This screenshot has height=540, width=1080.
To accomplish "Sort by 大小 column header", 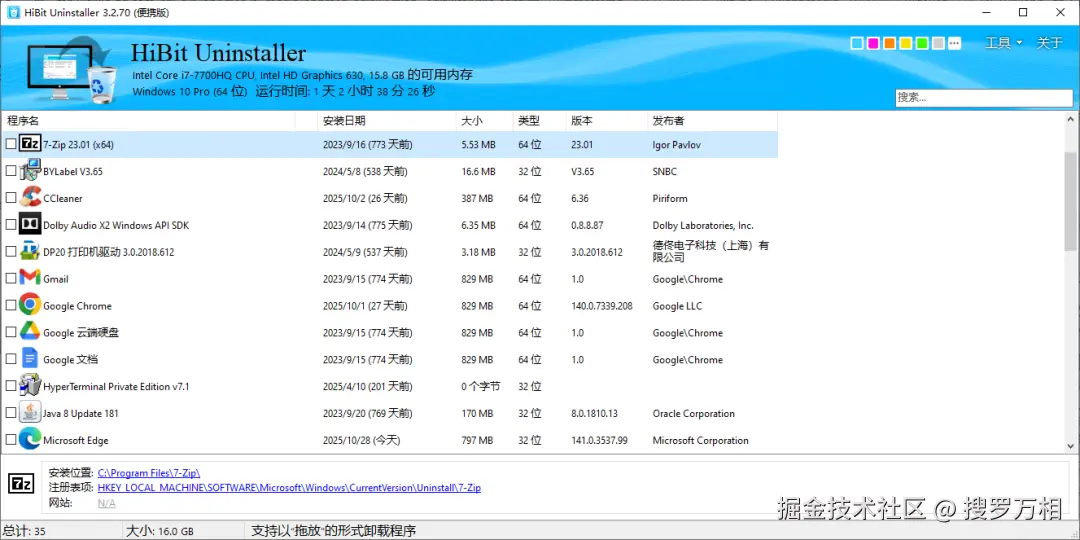I will click(484, 121).
